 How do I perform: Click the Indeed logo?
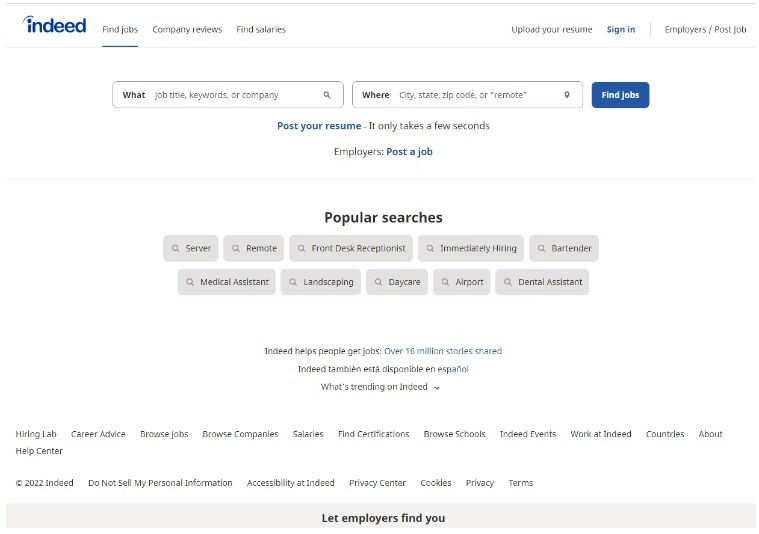point(55,25)
